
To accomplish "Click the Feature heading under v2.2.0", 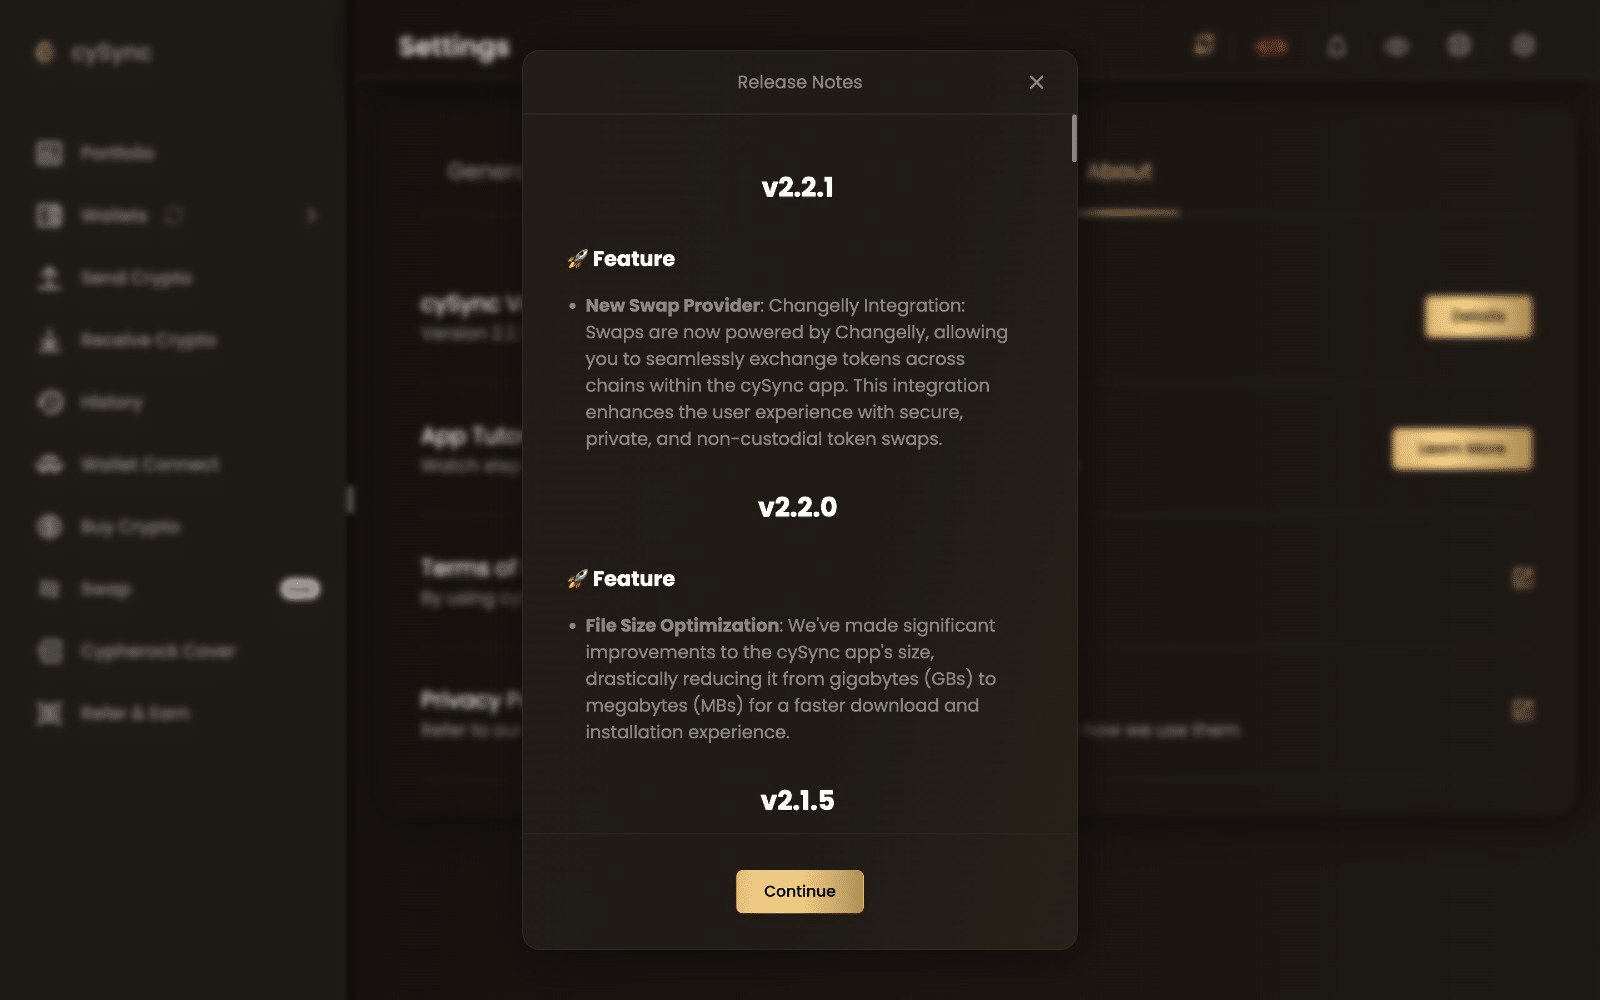I will tap(633, 579).
